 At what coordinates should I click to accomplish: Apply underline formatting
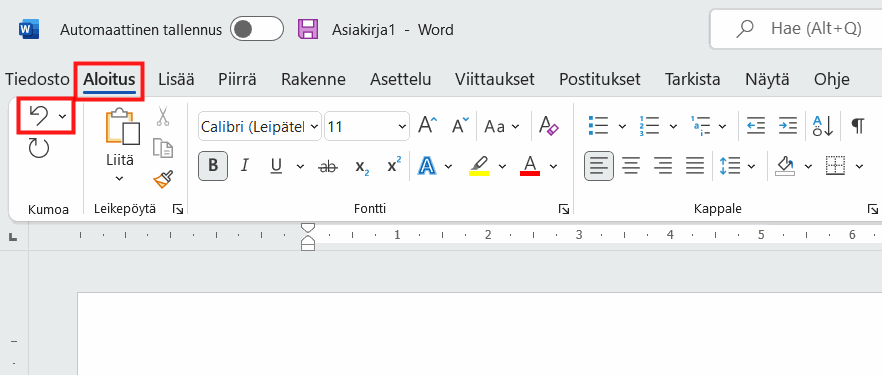click(276, 166)
